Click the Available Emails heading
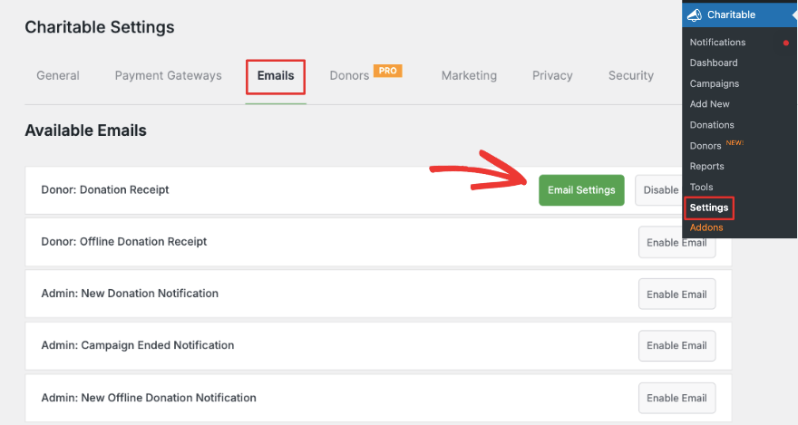Viewport: 798px width, 425px height. click(86, 131)
